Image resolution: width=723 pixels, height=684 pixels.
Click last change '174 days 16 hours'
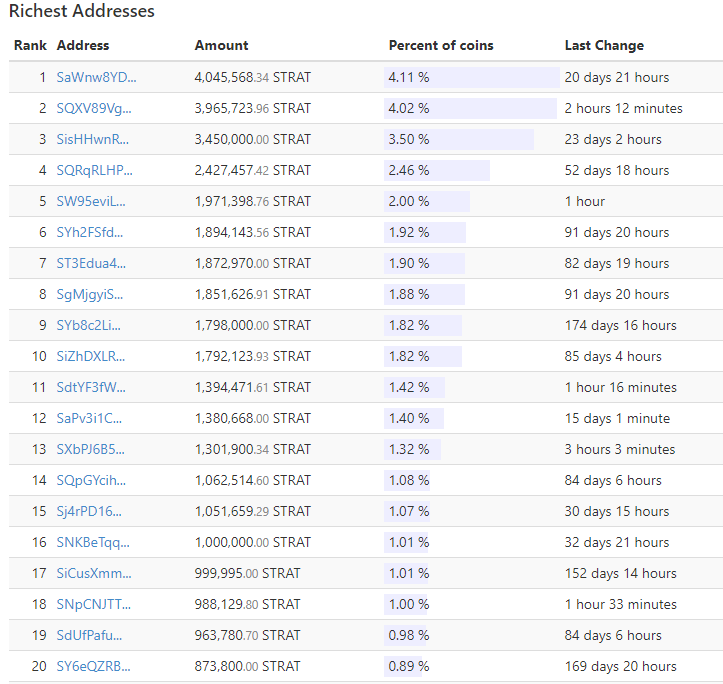coord(621,325)
